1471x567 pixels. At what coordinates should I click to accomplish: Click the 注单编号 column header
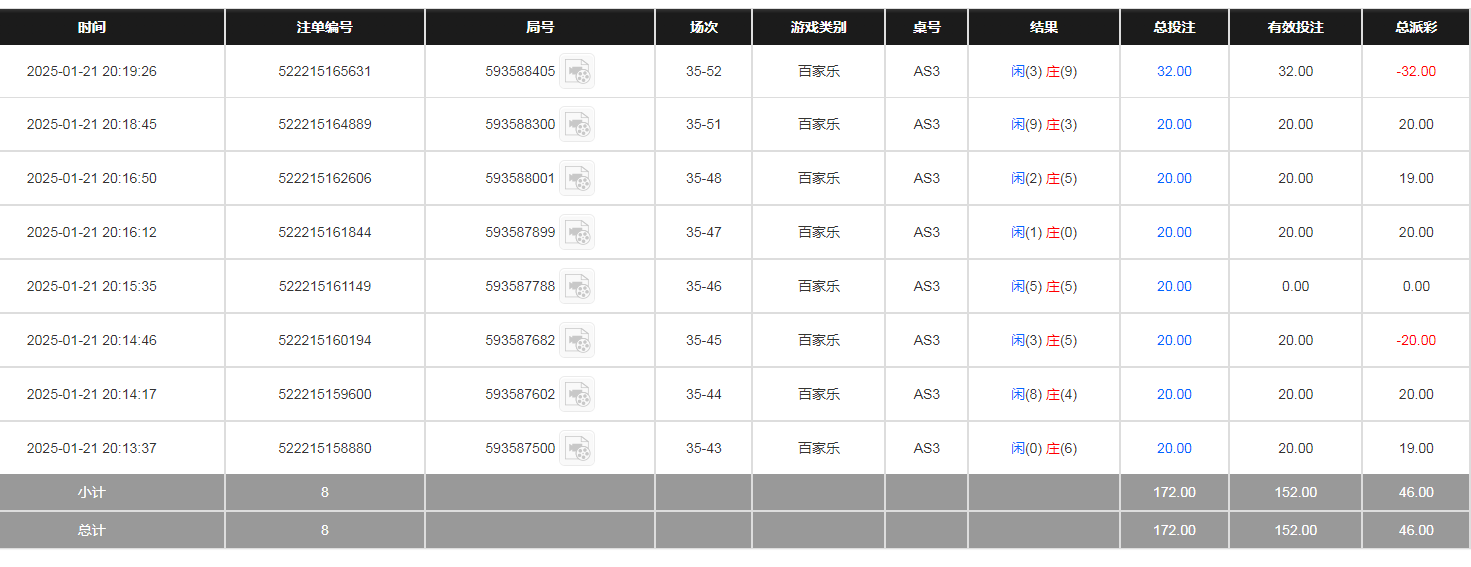coord(325,27)
